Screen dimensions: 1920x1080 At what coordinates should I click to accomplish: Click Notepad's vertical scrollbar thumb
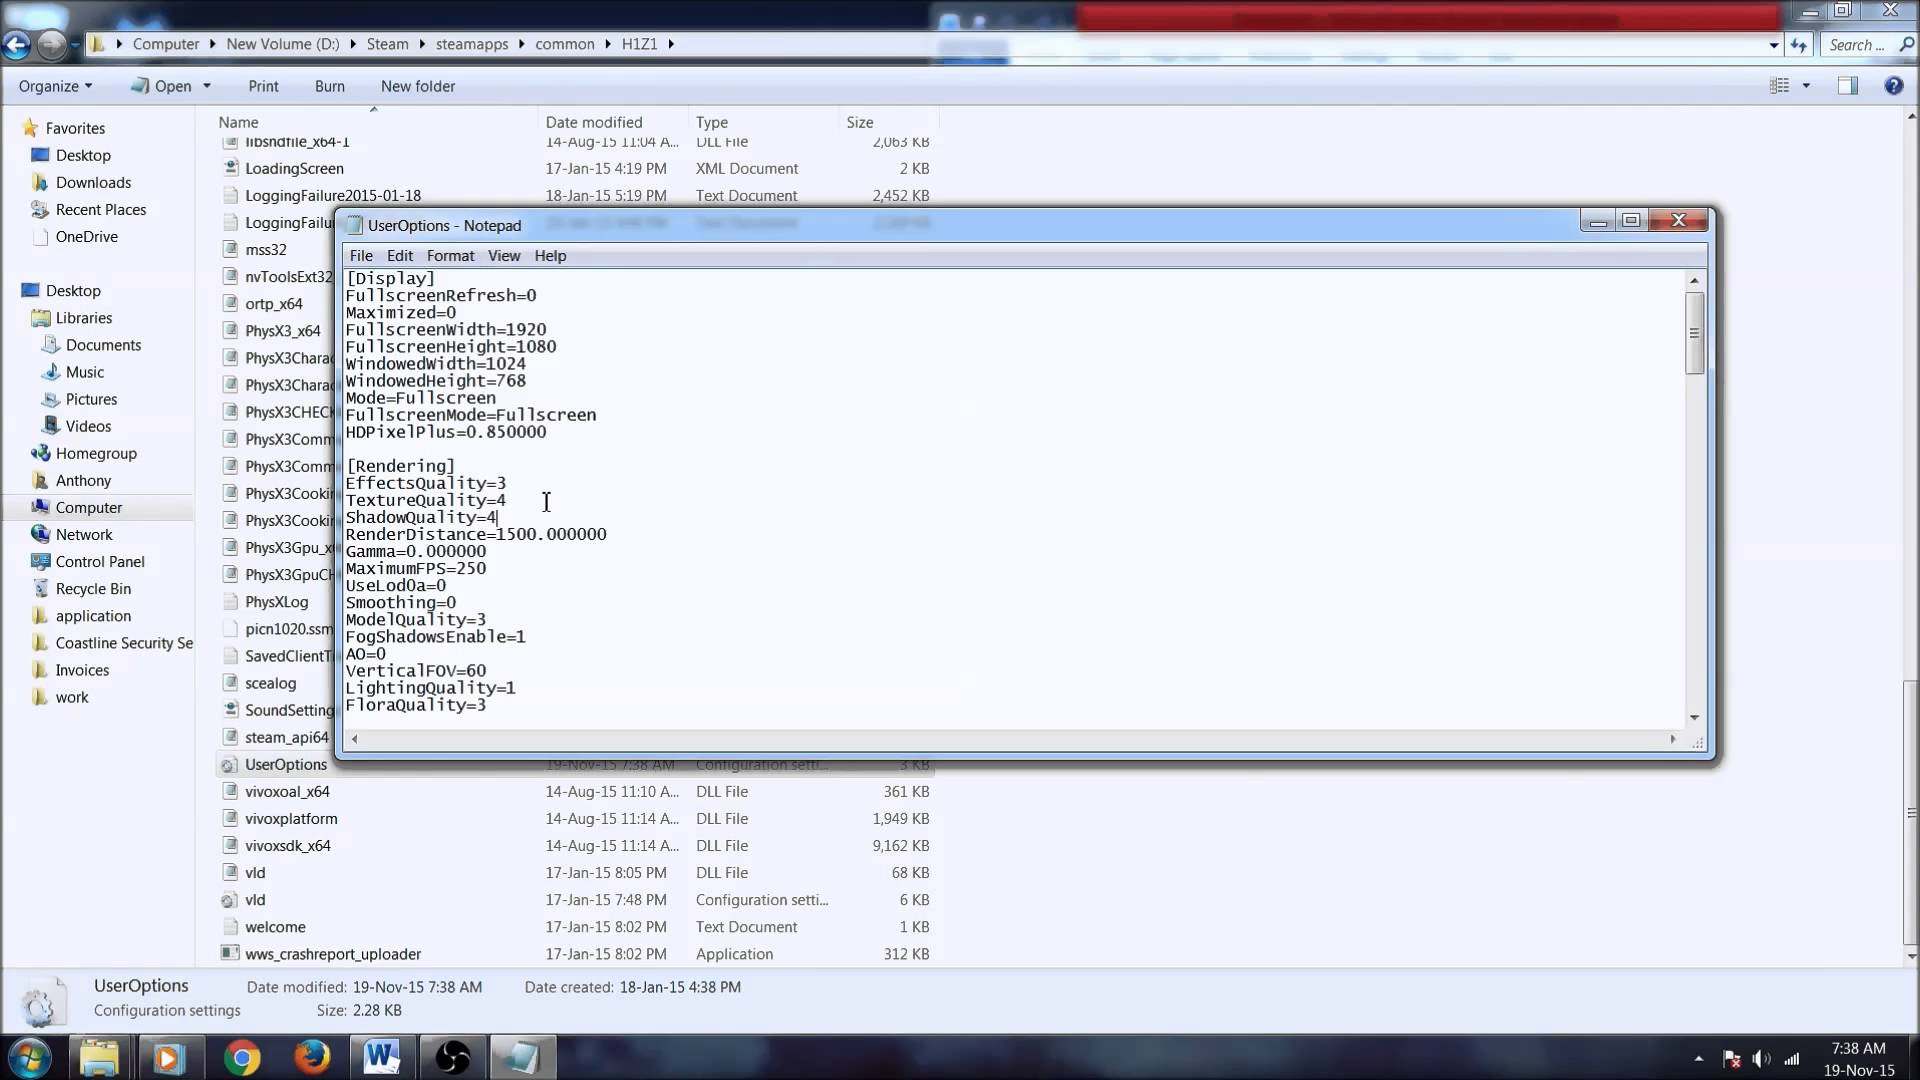(x=1694, y=334)
